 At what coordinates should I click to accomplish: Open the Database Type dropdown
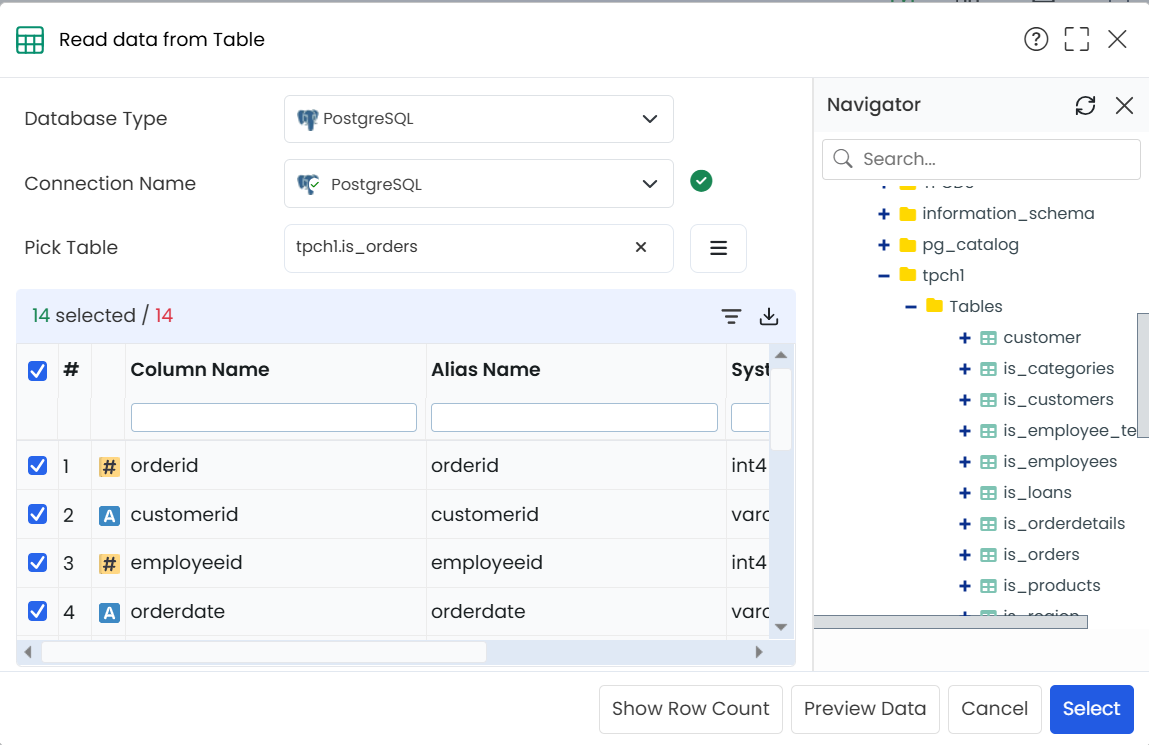(479, 119)
